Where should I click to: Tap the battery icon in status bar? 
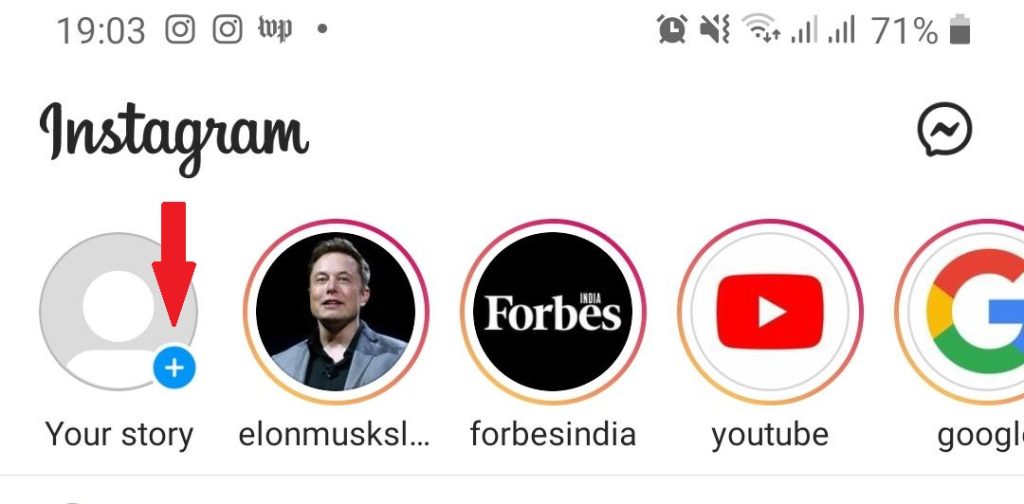pyautogui.click(x=959, y=29)
